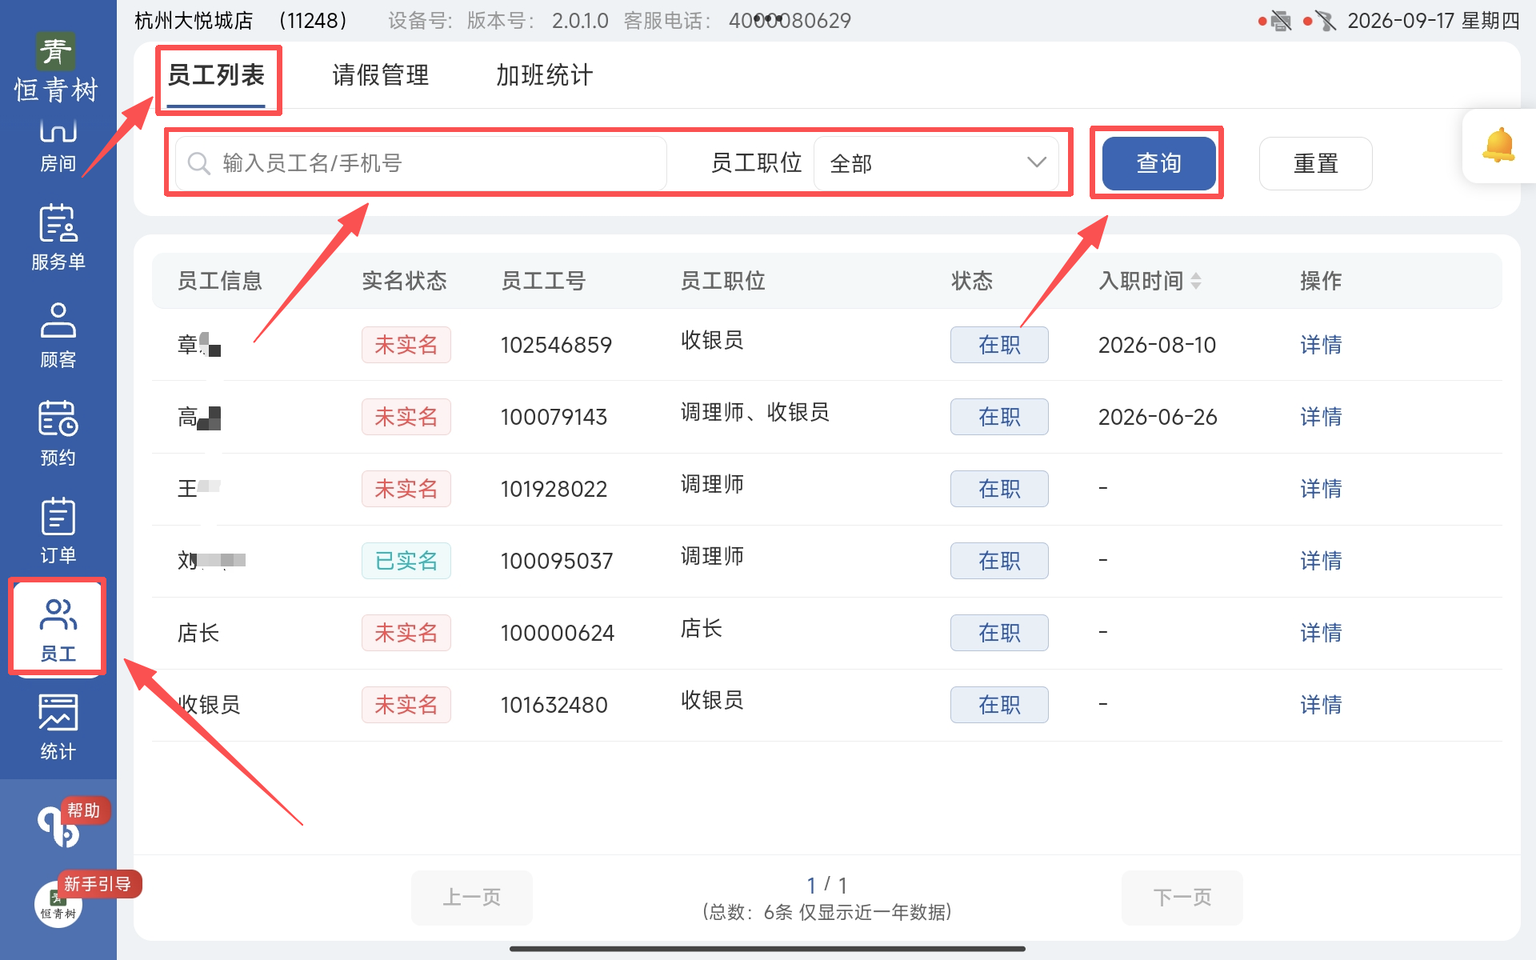The image size is (1536, 960).
Task: Click the 员工工号 column header
Action: tap(543, 281)
